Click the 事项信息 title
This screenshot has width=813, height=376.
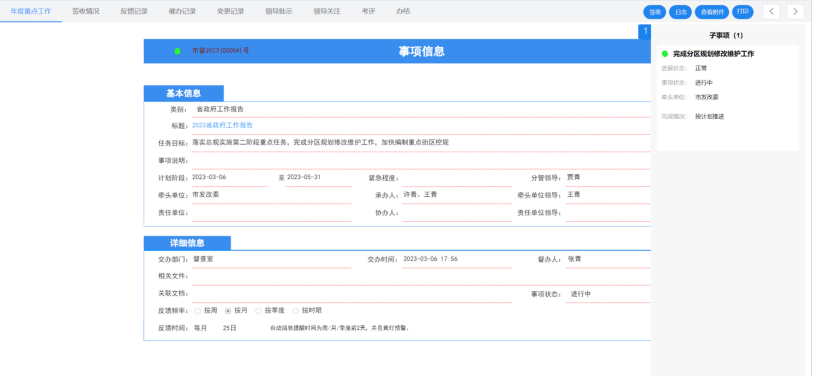[421, 51]
